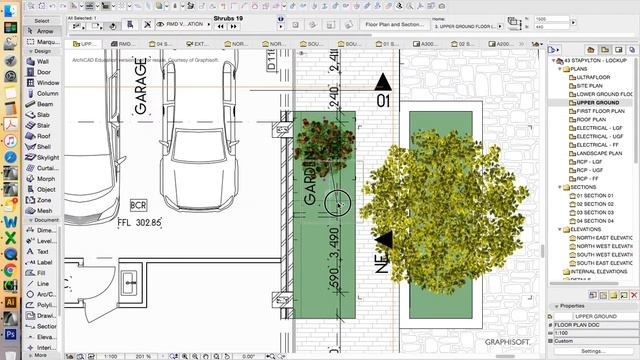Collapse the ELEVATIONS folder in navigator
The image size is (640, 360).
(x=560, y=229)
